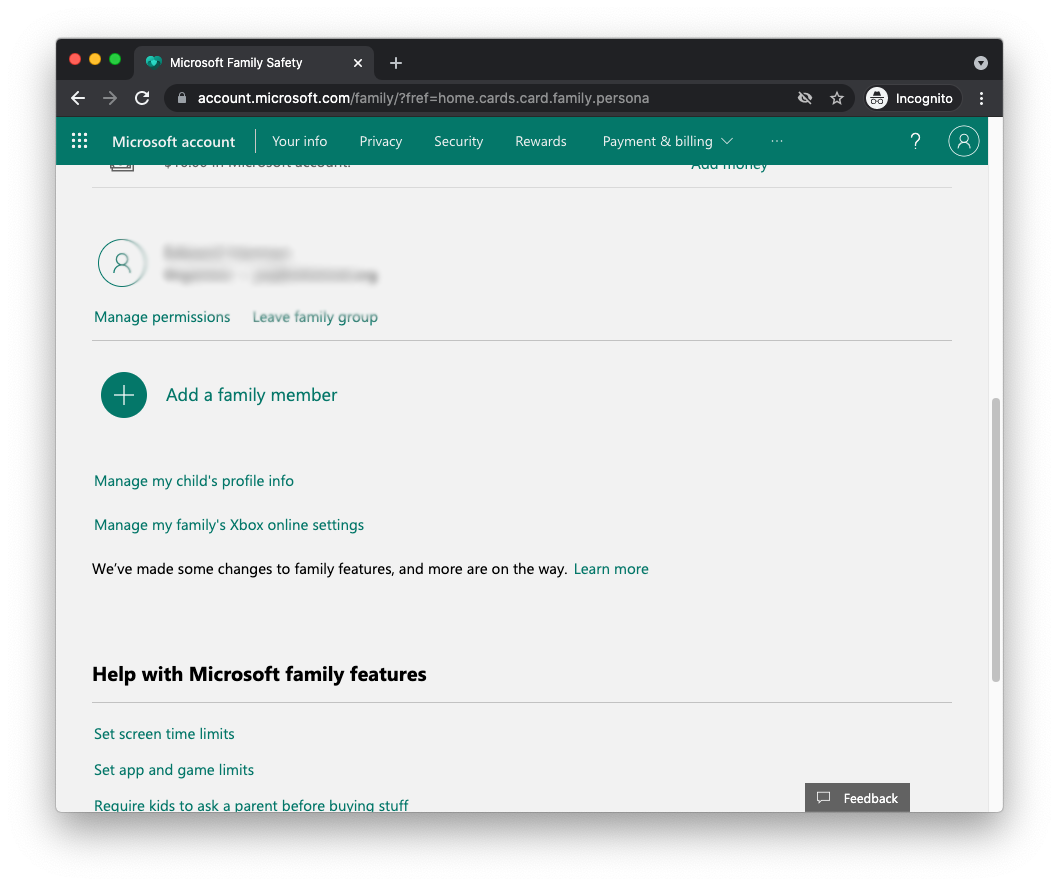Open help via the question mark icon

(x=915, y=141)
